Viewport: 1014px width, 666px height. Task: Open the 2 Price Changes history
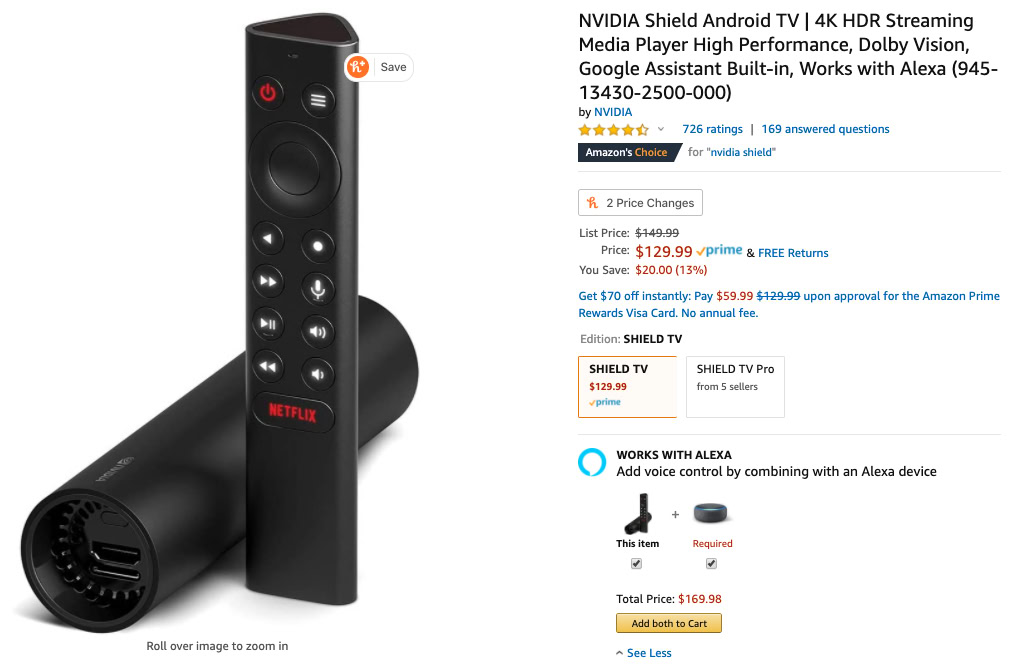tap(640, 202)
